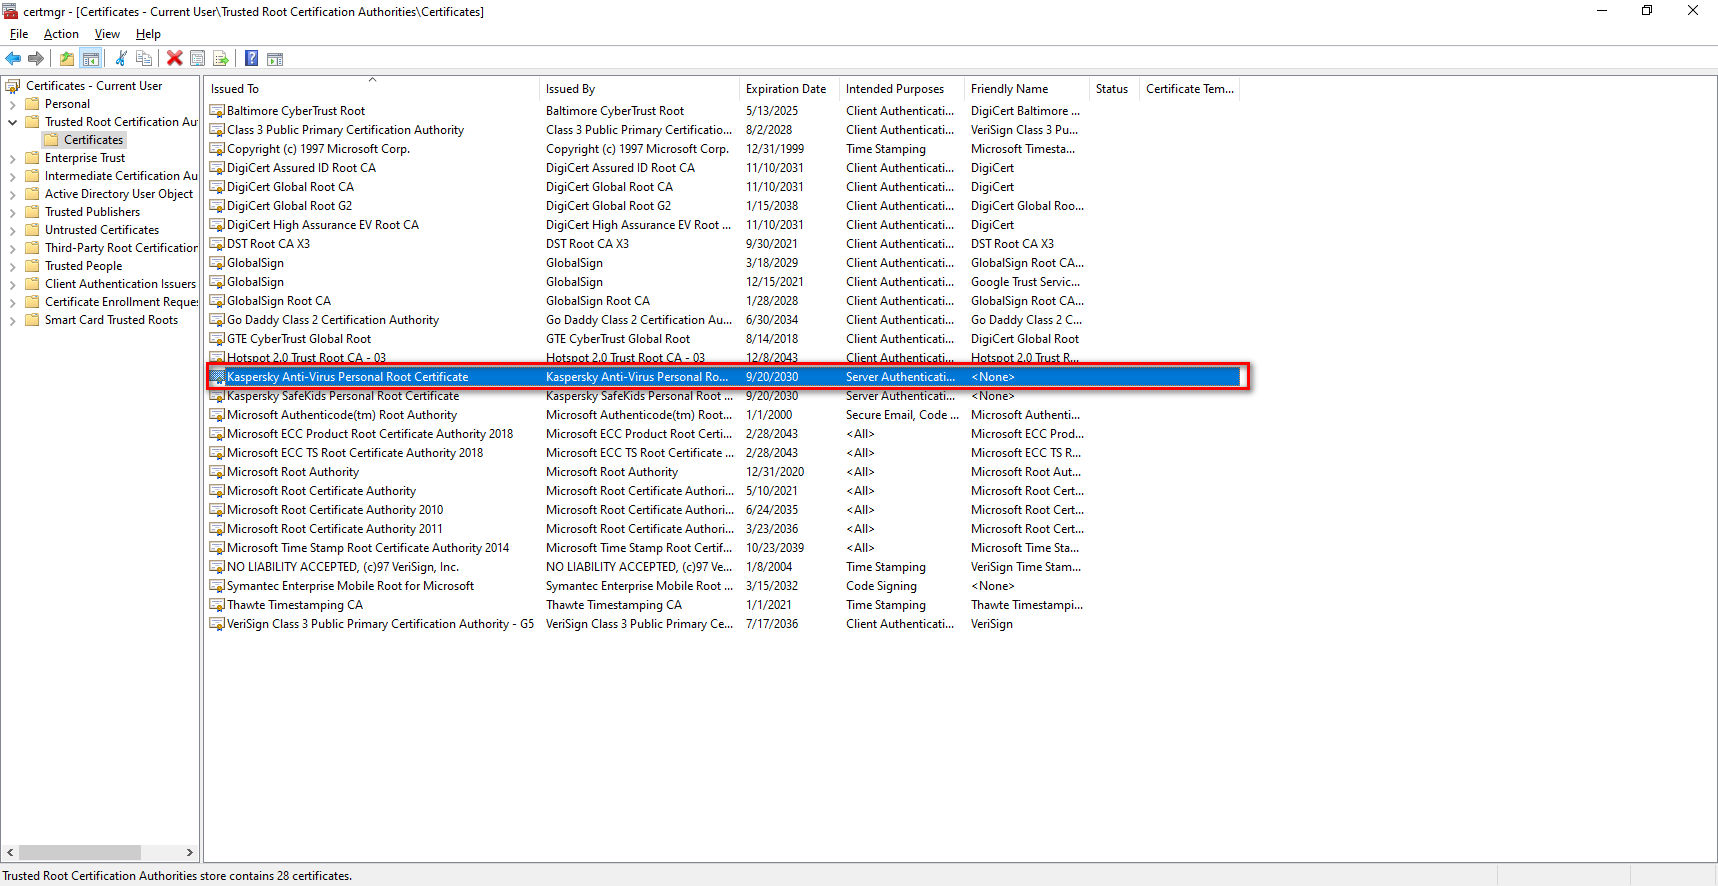Viewport: 1718px width, 886px height.
Task: Select Symantec Enterprise Mobile Root for Microsoft
Action: 350,586
